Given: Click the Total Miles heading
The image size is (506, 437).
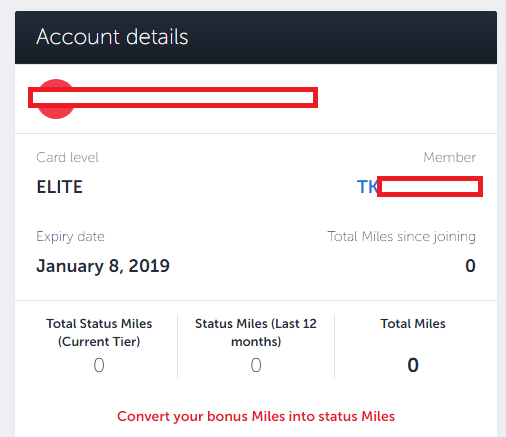Looking at the screenshot, I should [413, 324].
